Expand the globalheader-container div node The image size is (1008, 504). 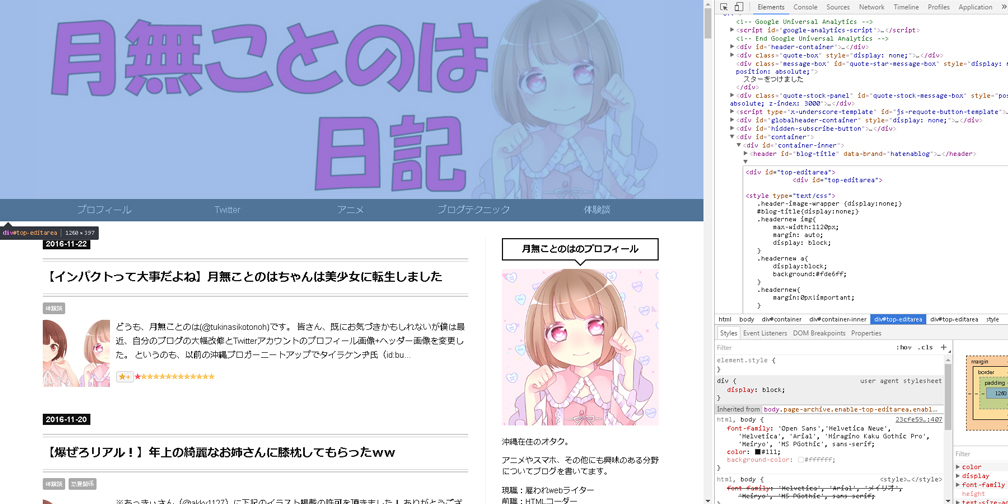click(732, 120)
